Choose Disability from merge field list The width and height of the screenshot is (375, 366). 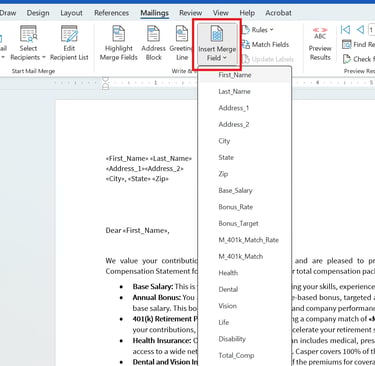pyautogui.click(x=245, y=339)
